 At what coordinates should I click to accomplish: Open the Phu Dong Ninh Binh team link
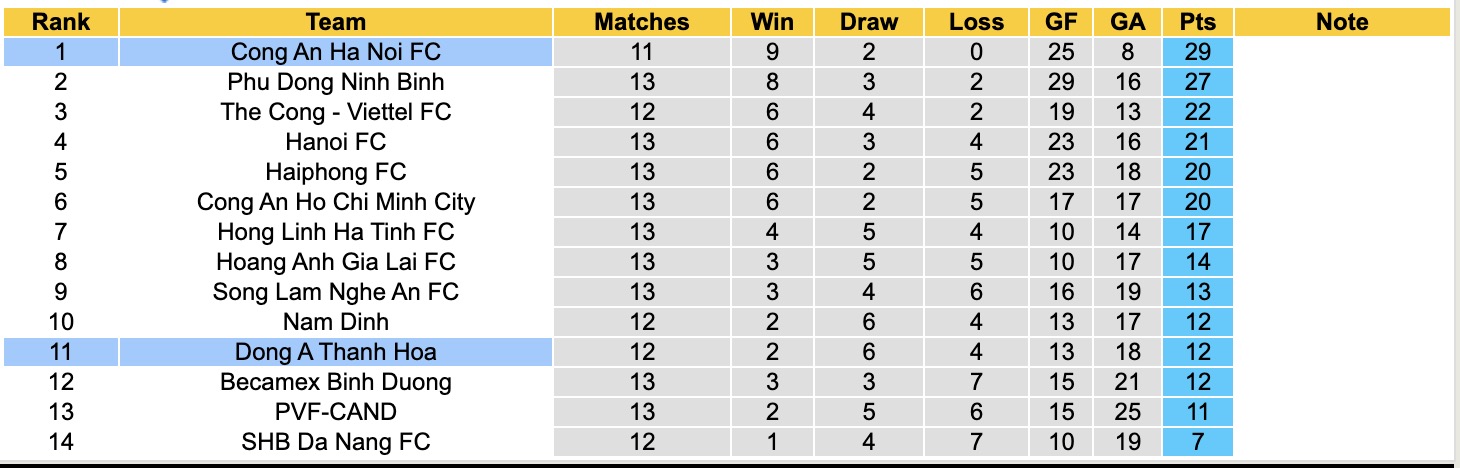pos(336,82)
